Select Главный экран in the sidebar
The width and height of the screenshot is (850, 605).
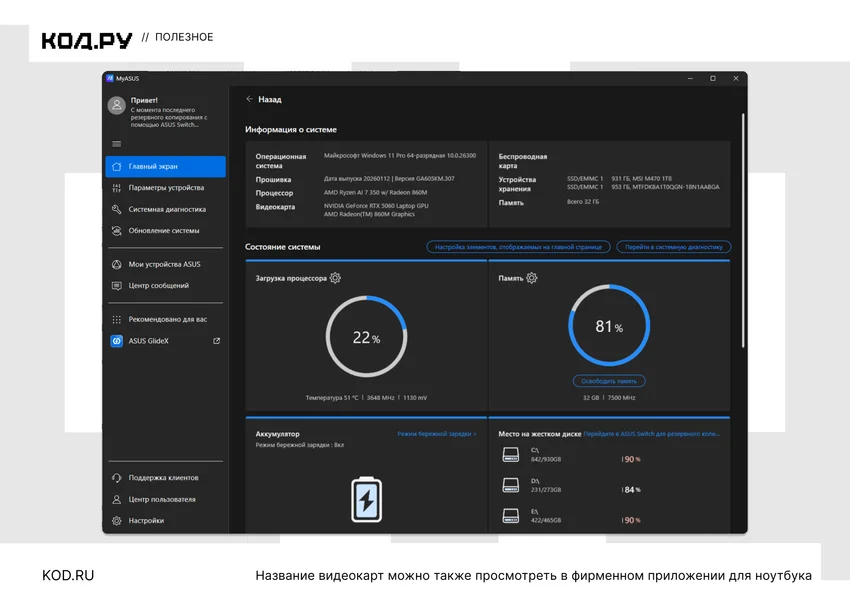point(165,166)
